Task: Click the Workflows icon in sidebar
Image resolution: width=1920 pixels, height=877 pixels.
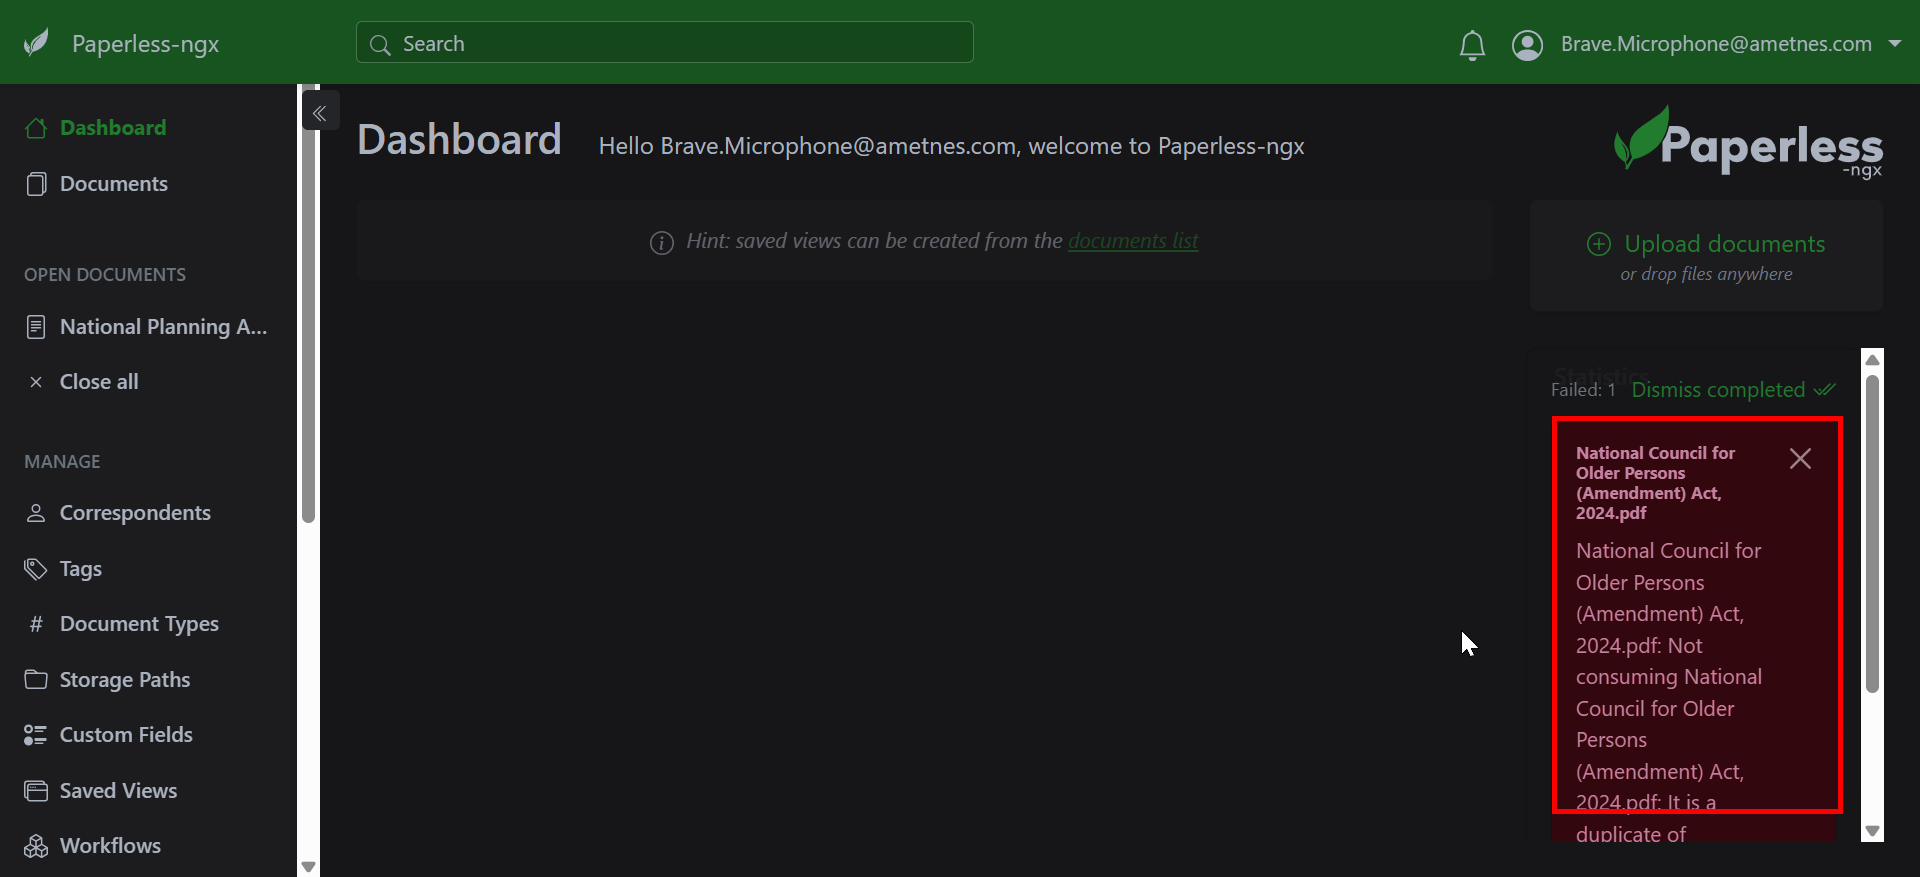Action: pos(36,846)
